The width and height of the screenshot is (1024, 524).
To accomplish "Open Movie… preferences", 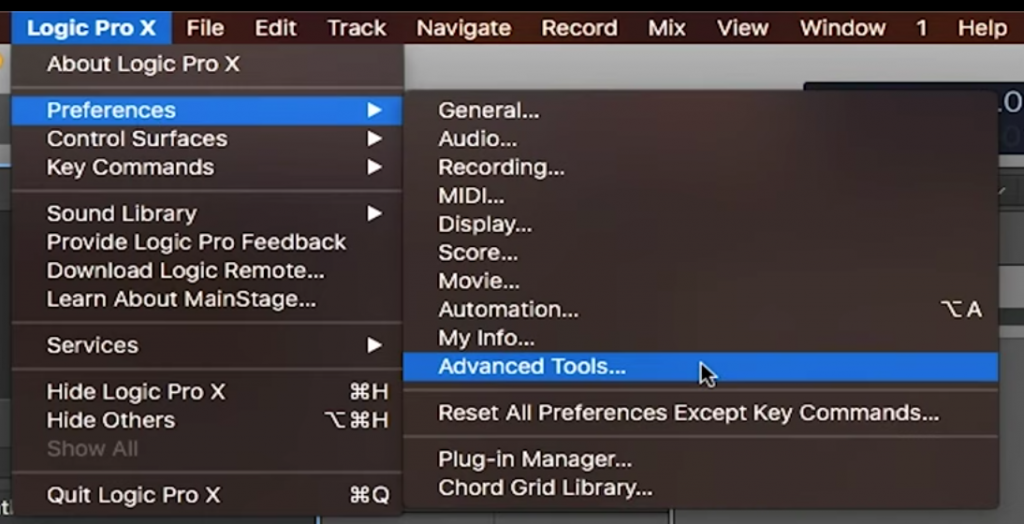I will (701, 281).
